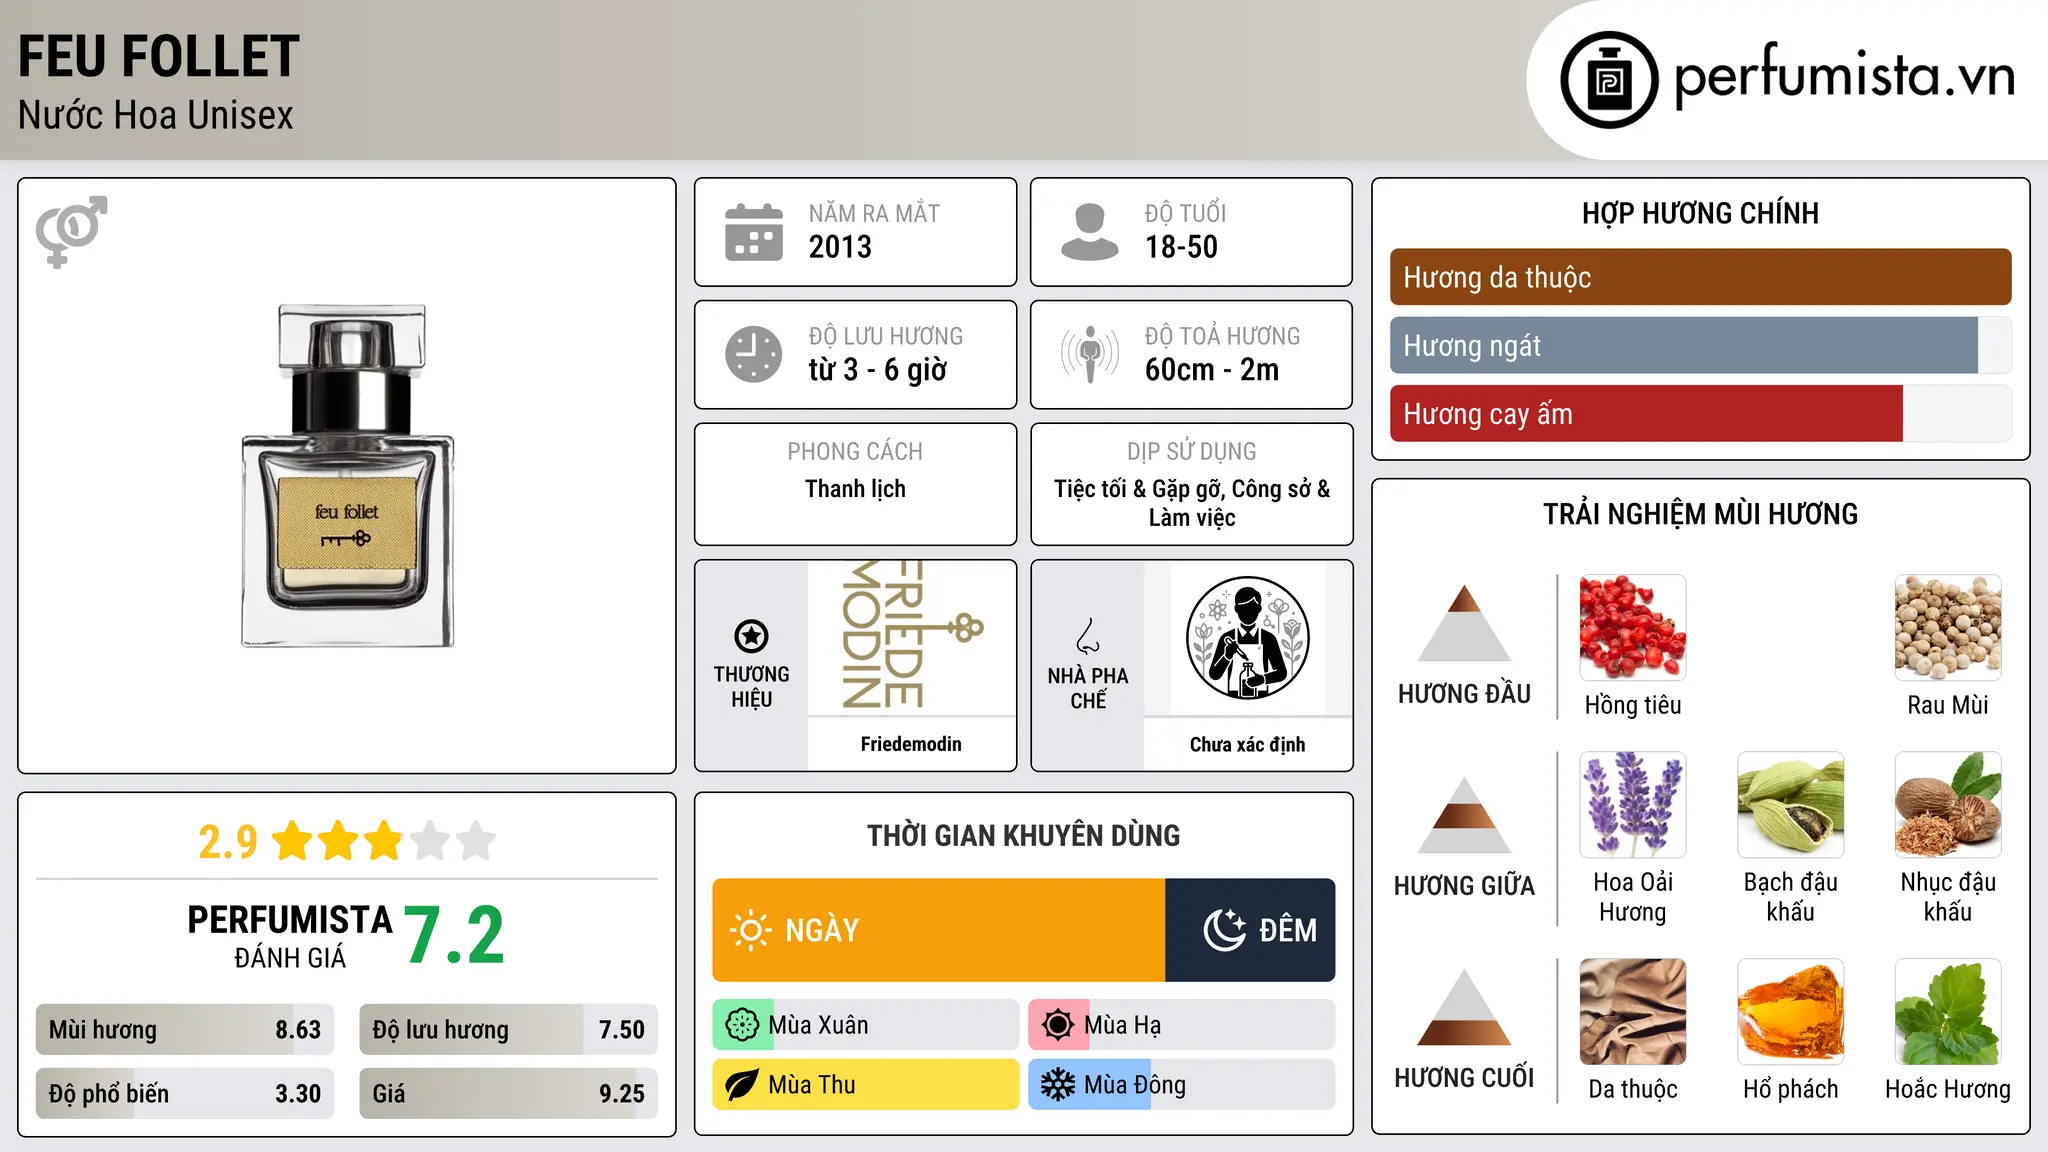Click the nose icon for perfumer
Viewport: 2048px width, 1152px height.
pos(1088,636)
